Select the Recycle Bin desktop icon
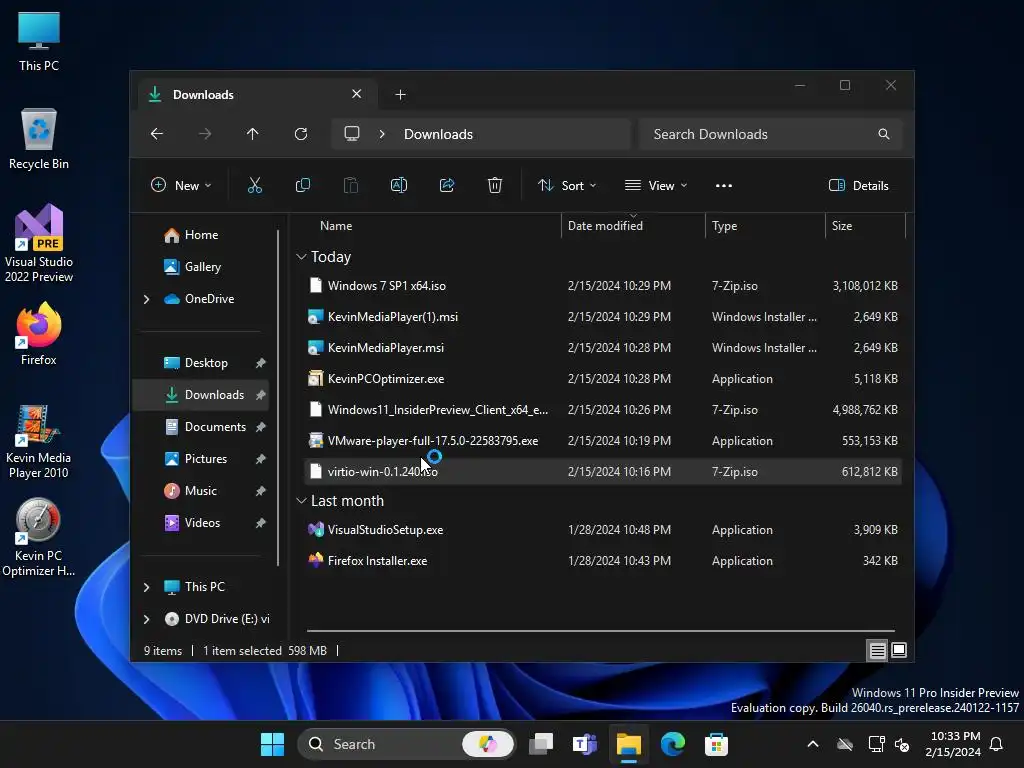1024x768 pixels. pyautogui.click(x=39, y=139)
